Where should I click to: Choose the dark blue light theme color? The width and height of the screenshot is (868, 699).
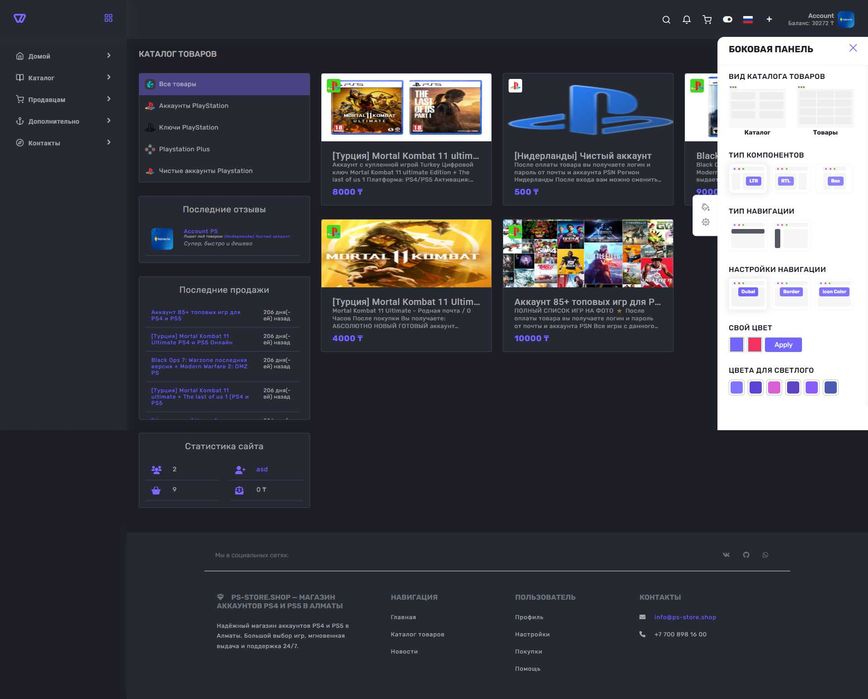[830, 387]
